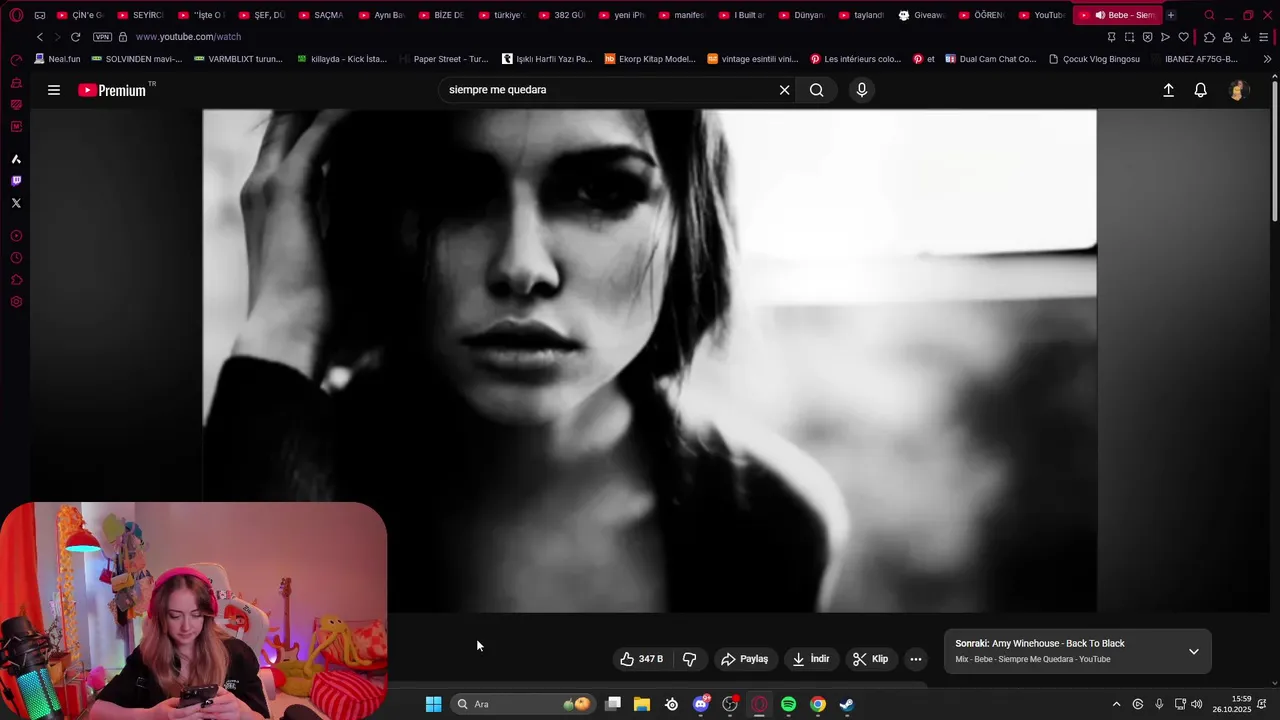Reload the current page

[75, 37]
